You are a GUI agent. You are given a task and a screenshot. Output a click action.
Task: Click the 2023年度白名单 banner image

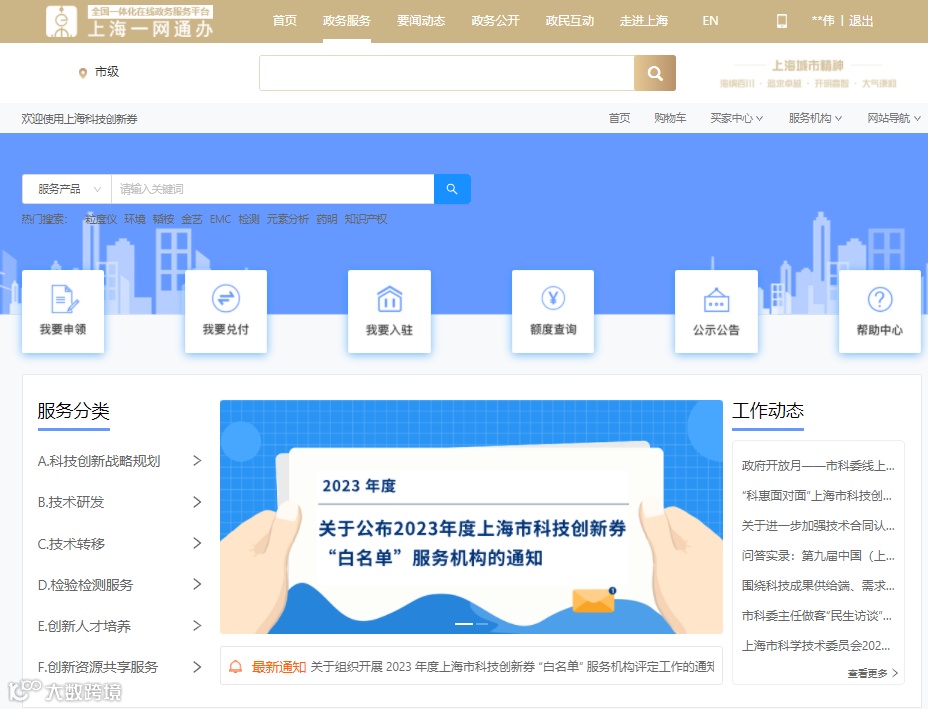tap(471, 517)
